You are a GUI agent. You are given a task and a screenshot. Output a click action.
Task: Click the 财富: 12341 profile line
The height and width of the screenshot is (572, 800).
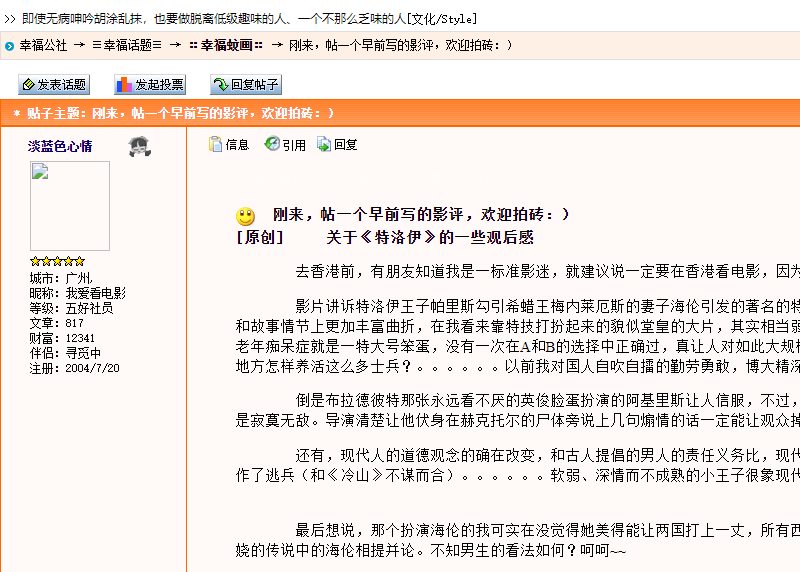click(x=62, y=338)
